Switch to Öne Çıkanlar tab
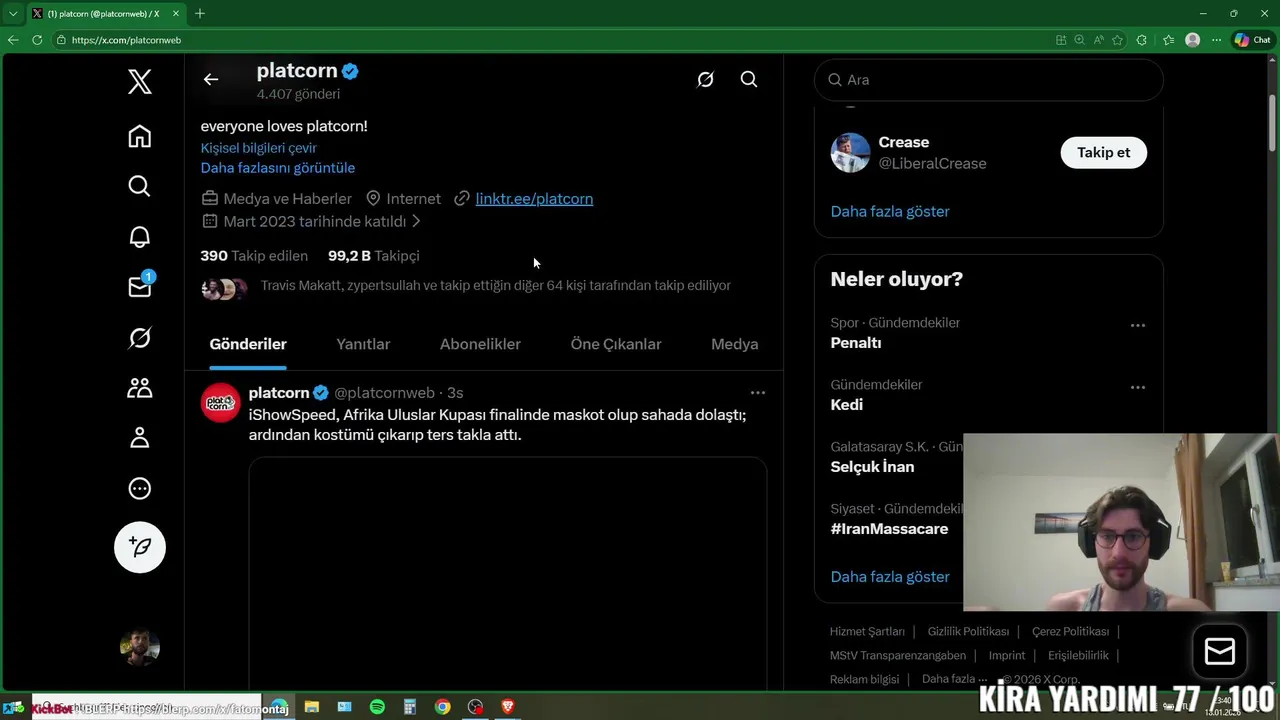Viewport: 1280px width, 720px height. 616,344
